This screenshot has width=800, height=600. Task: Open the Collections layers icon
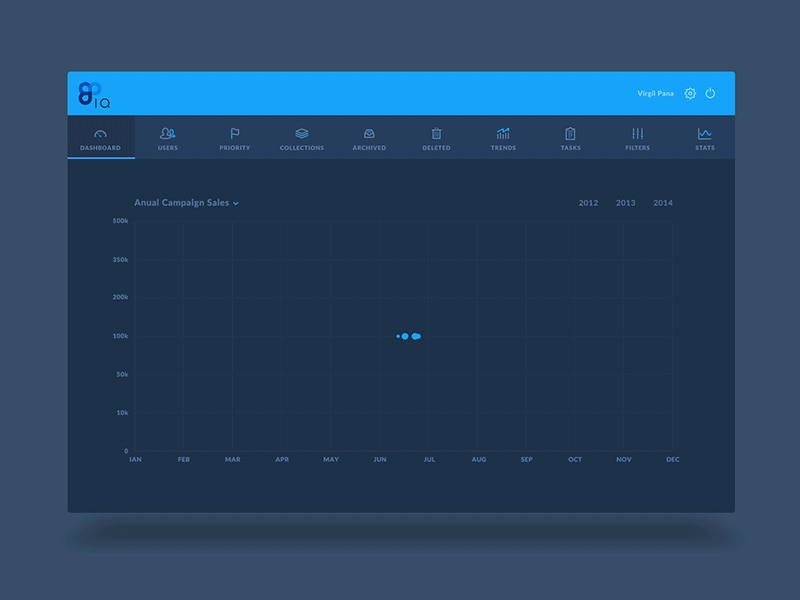point(302,134)
